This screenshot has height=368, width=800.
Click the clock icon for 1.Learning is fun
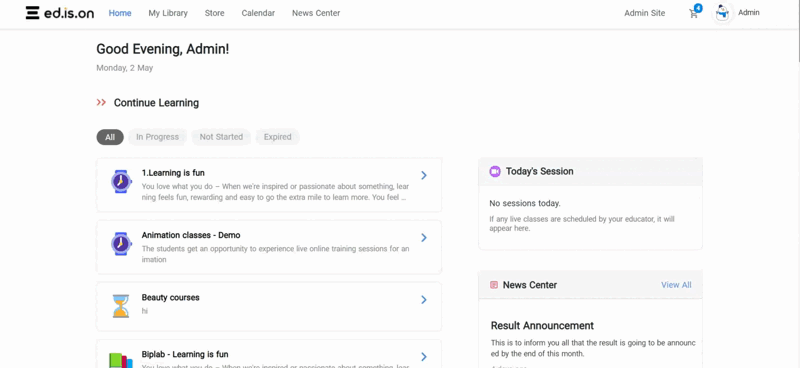click(121, 181)
